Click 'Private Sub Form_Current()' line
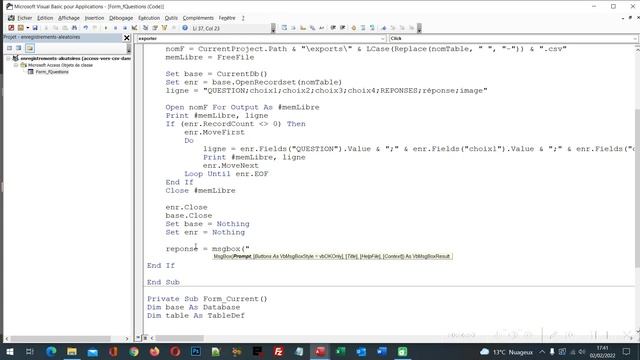The height and width of the screenshot is (360, 640). pyautogui.click(x=207, y=299)
